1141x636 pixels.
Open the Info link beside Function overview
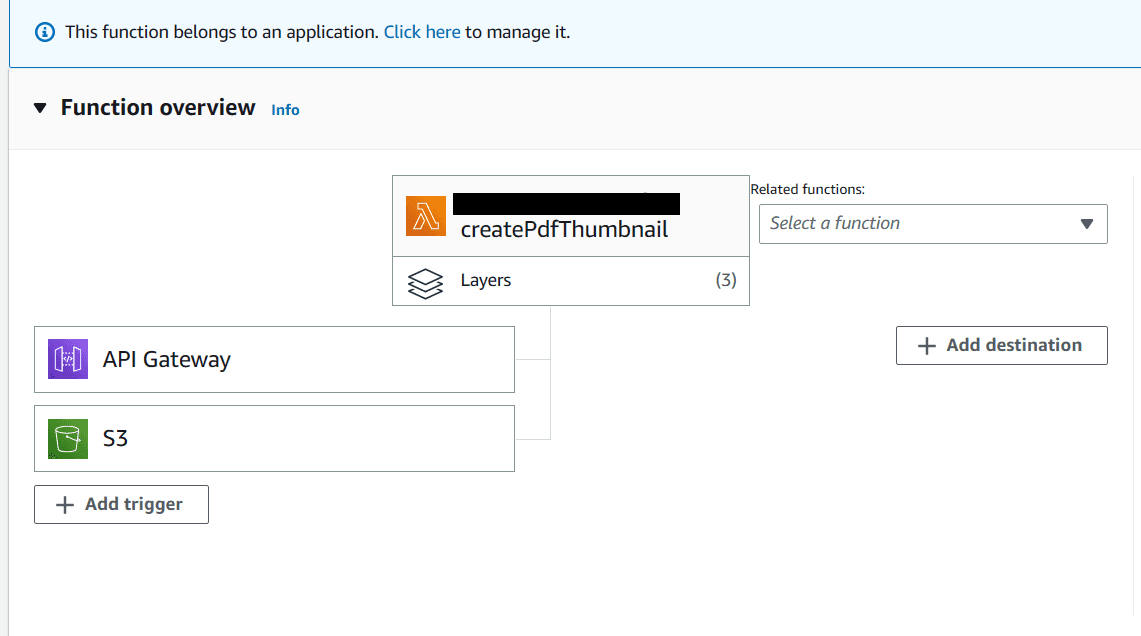point(285,110)
